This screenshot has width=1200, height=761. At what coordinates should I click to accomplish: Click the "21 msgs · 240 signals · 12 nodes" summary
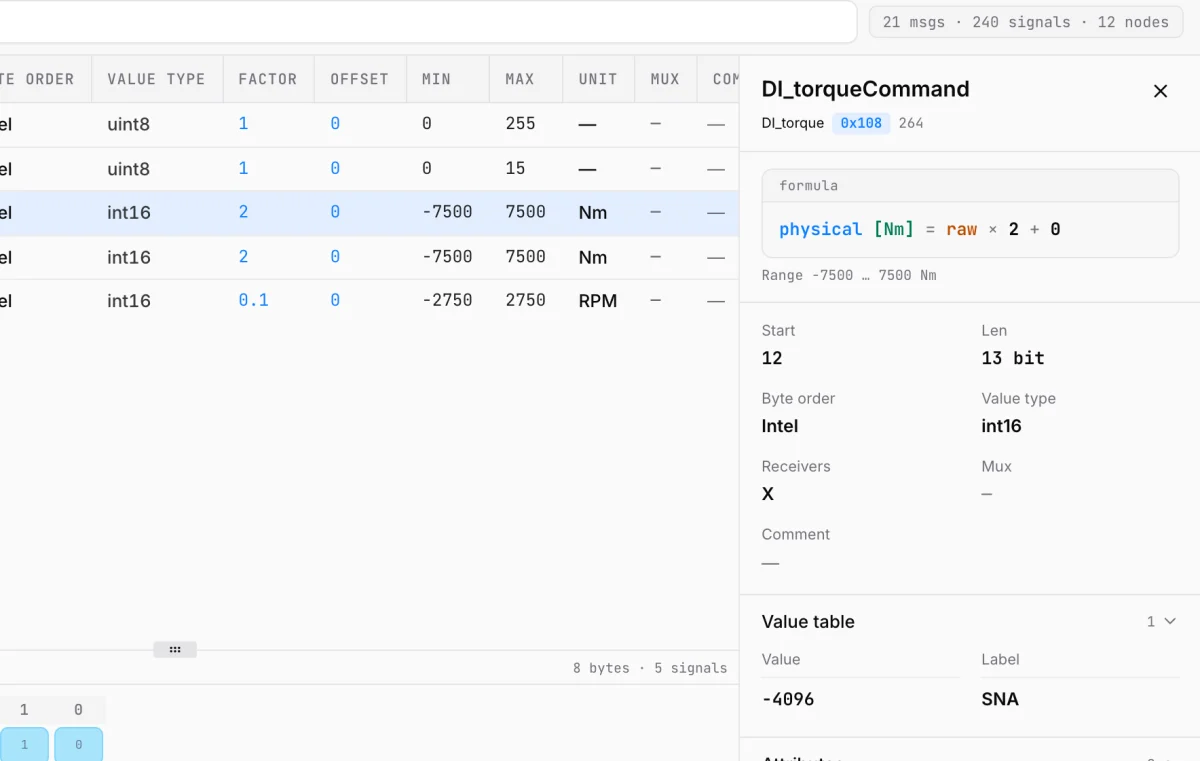[x=1026, y=22]
